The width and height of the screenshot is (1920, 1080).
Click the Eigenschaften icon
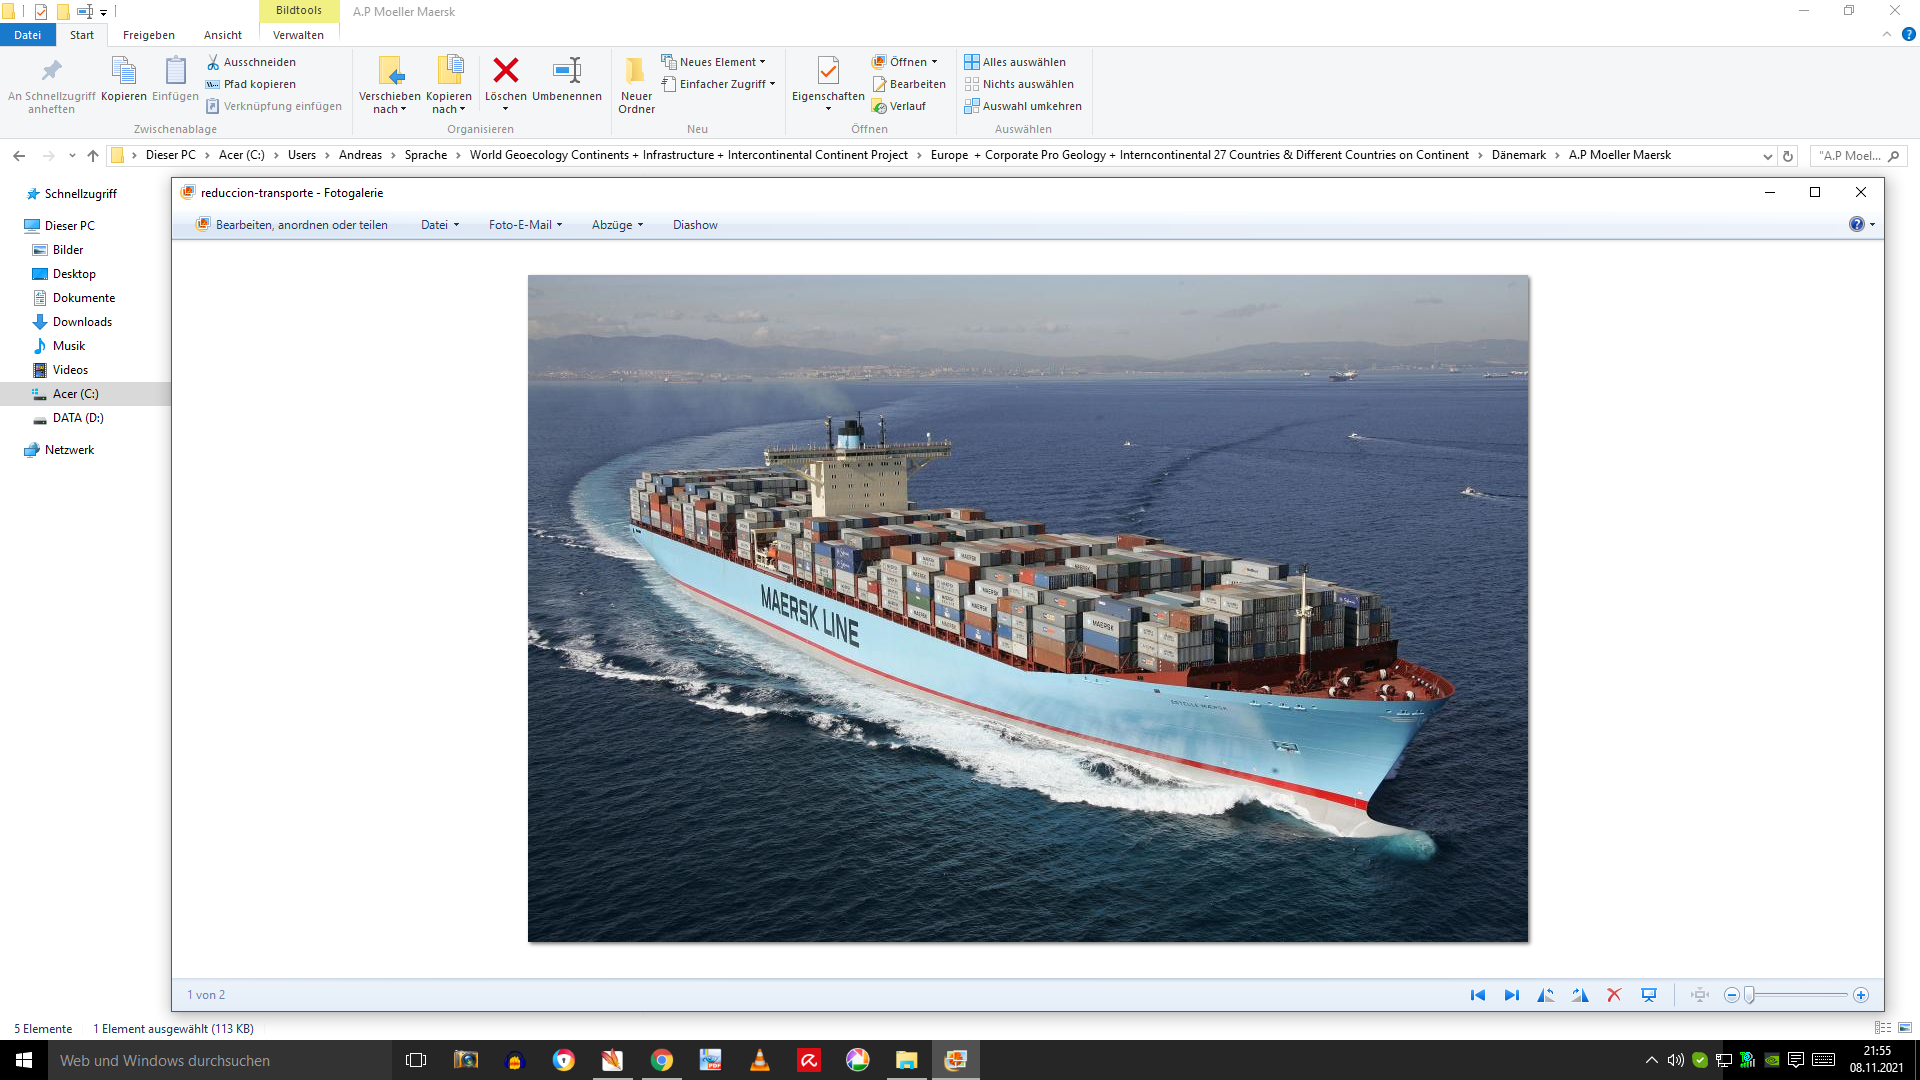[x=828, y=71]
